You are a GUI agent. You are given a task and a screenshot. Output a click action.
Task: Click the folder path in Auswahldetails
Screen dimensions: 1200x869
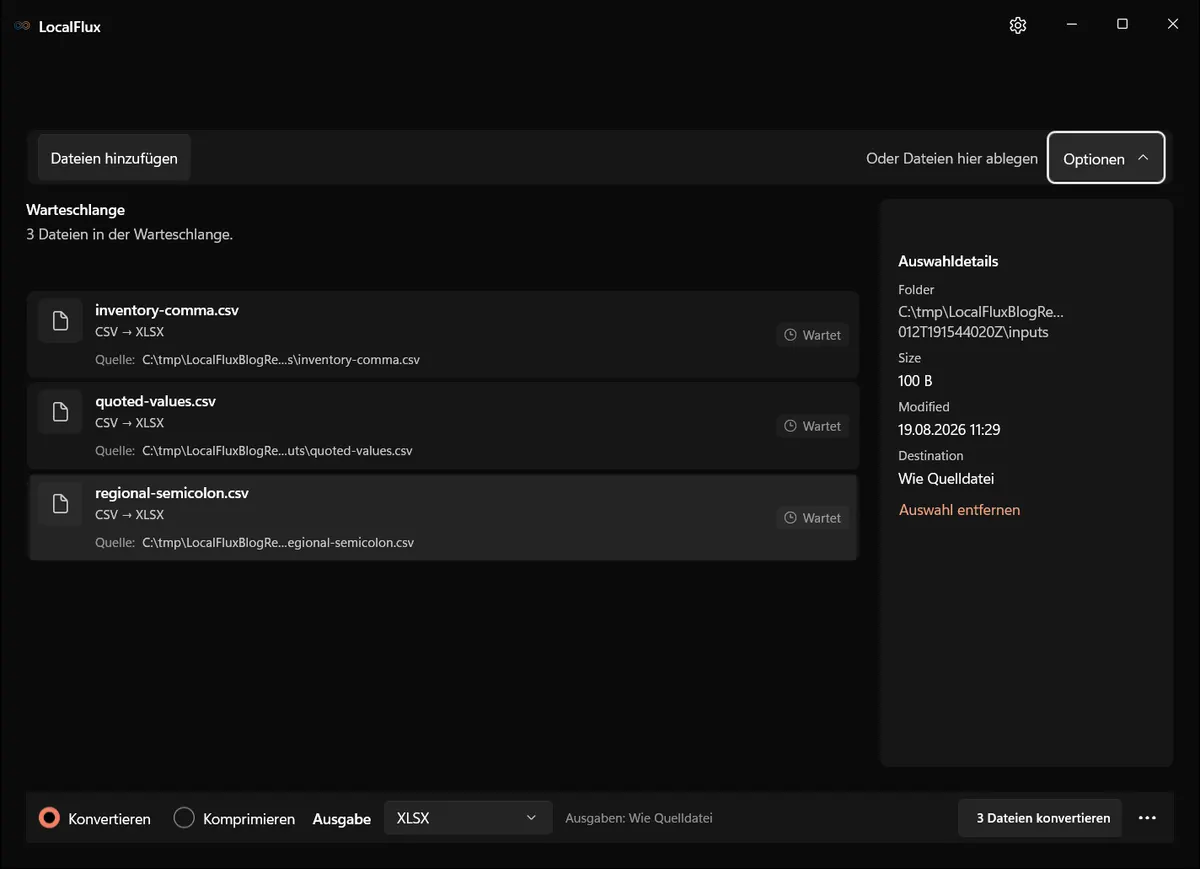click(x=982, y=322)
